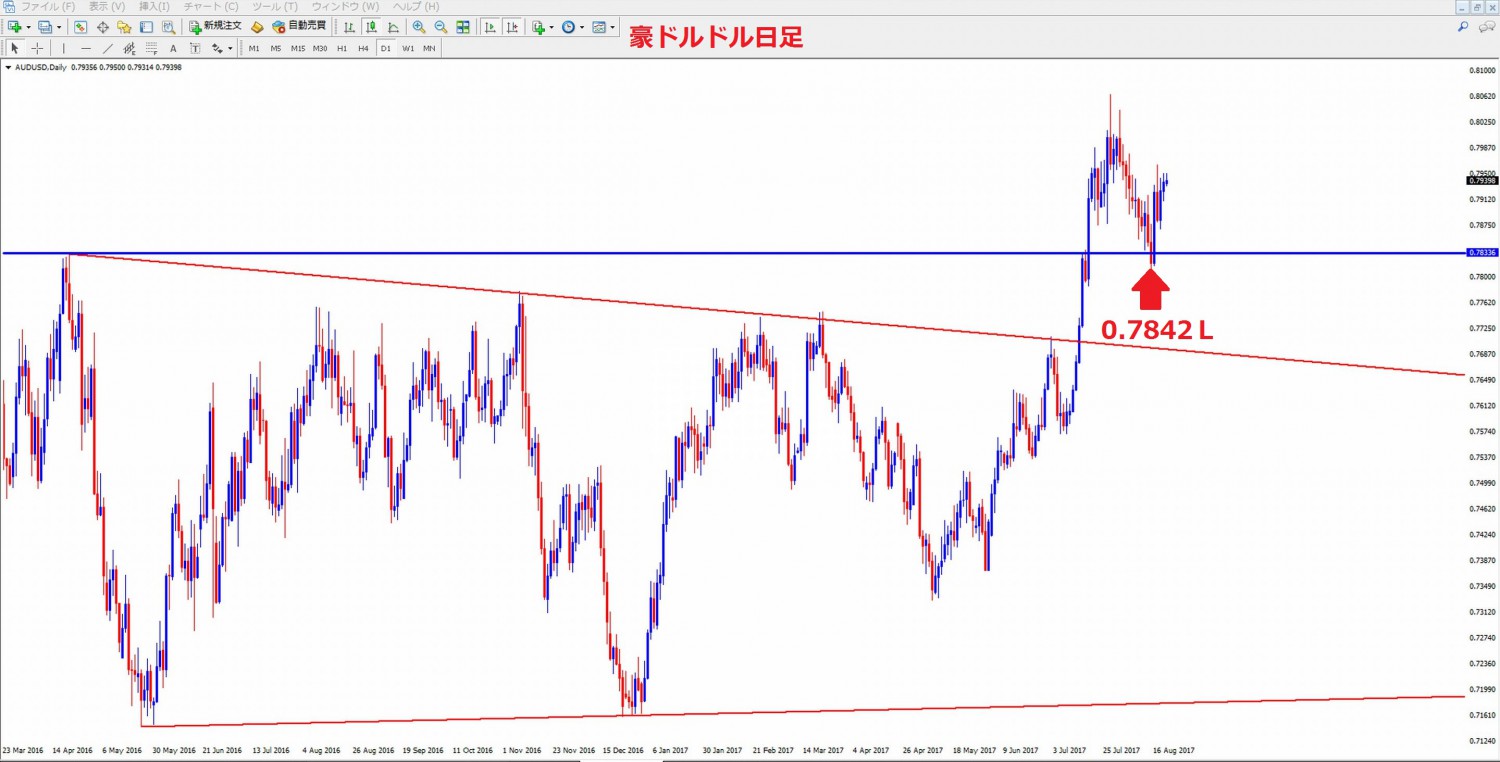
Task: Switch to bar chart display
Action: (349, 27)
